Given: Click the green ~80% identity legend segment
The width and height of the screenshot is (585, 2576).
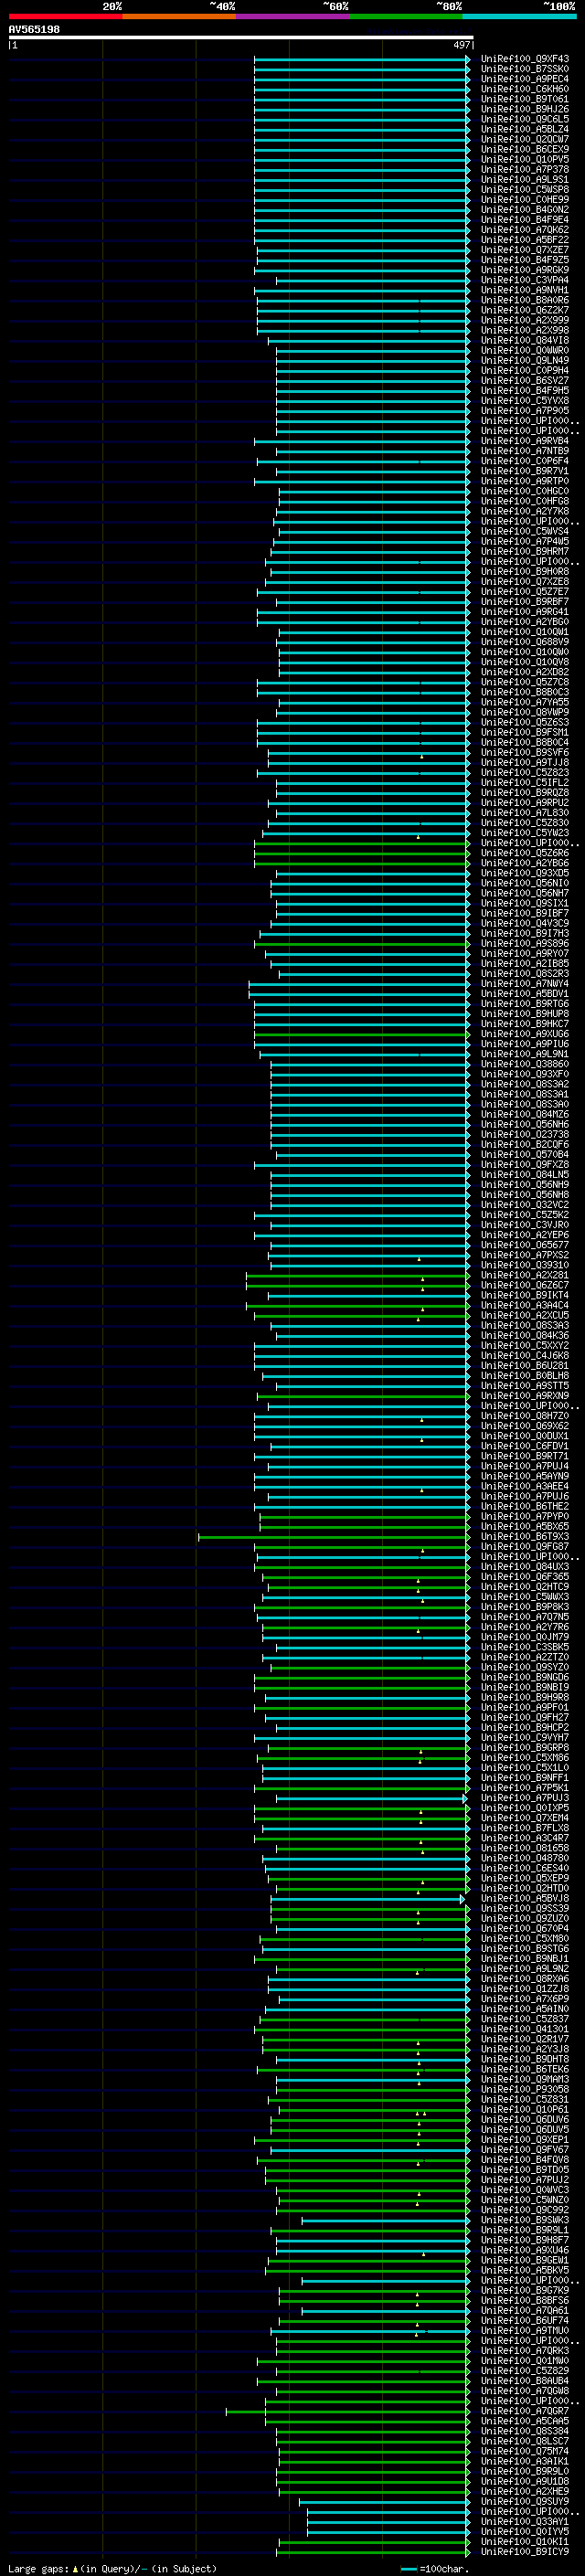Looking at the screenshot, I should (x=406, y=16).
